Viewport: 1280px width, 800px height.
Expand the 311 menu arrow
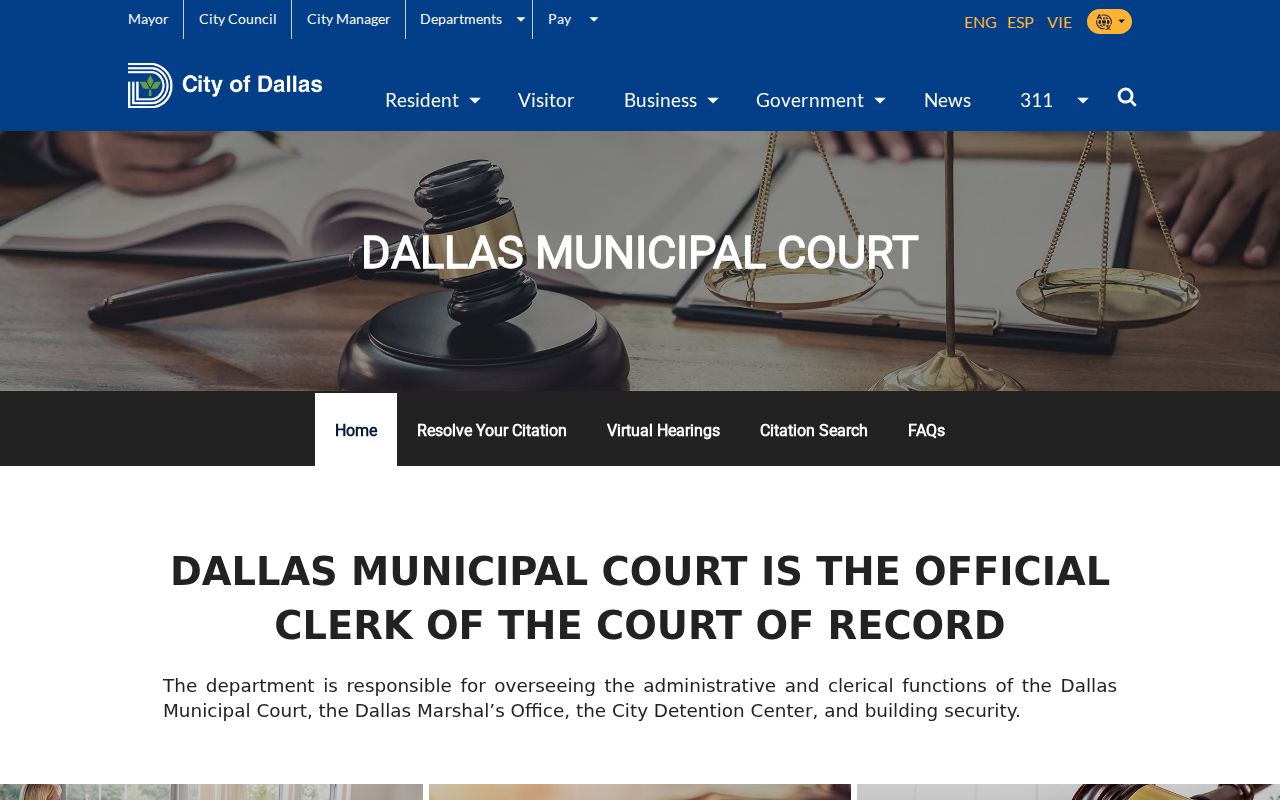[x=1083, y=100]
